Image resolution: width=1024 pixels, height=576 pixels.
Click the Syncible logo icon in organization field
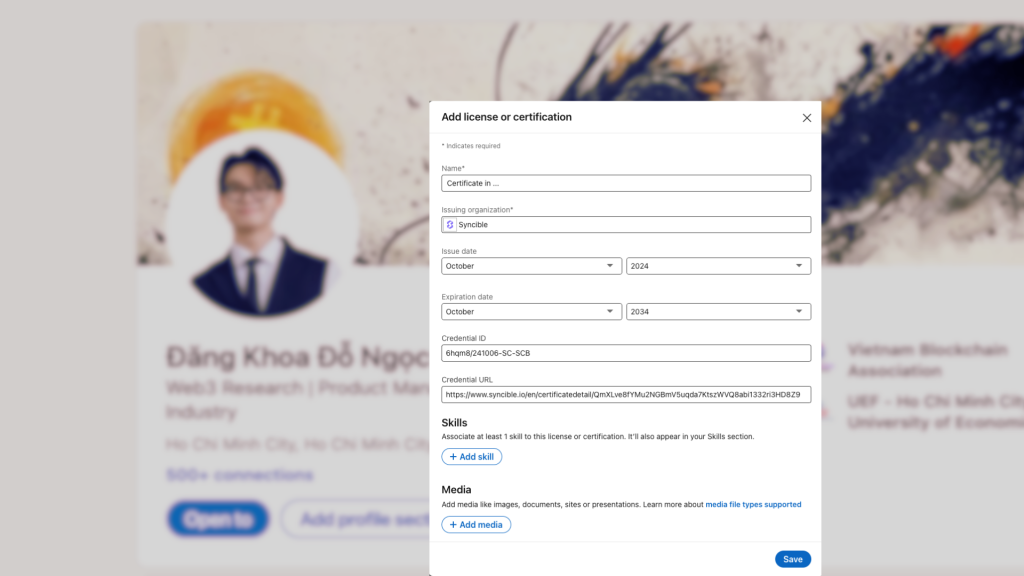click(450, 225)
